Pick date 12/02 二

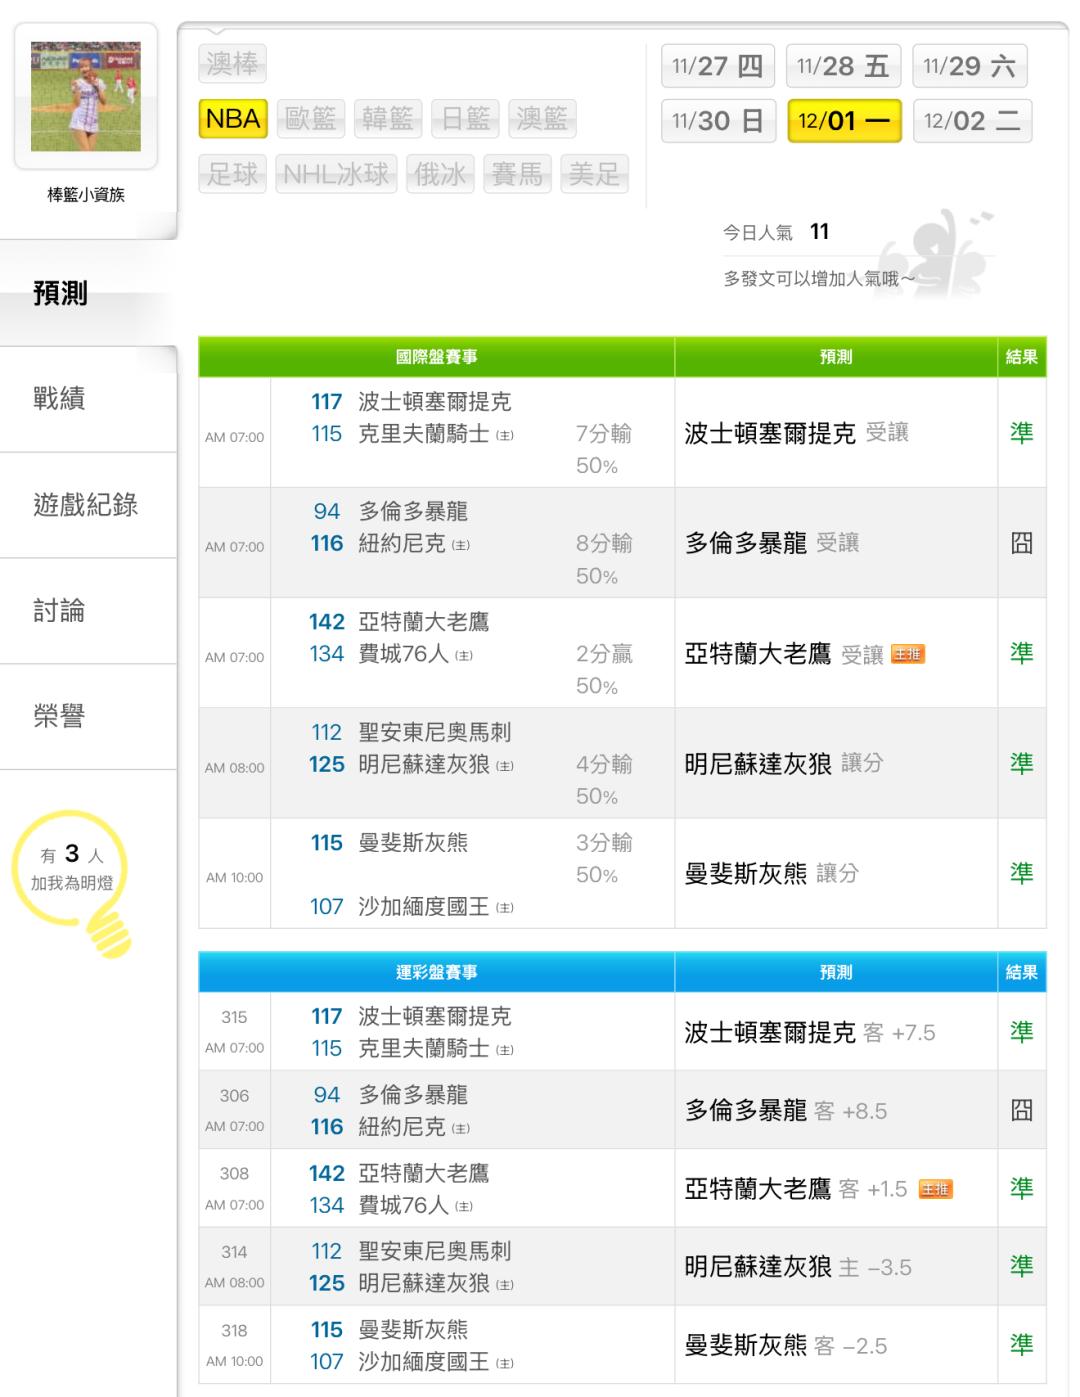pyautogui.click(x=971, y=121)
